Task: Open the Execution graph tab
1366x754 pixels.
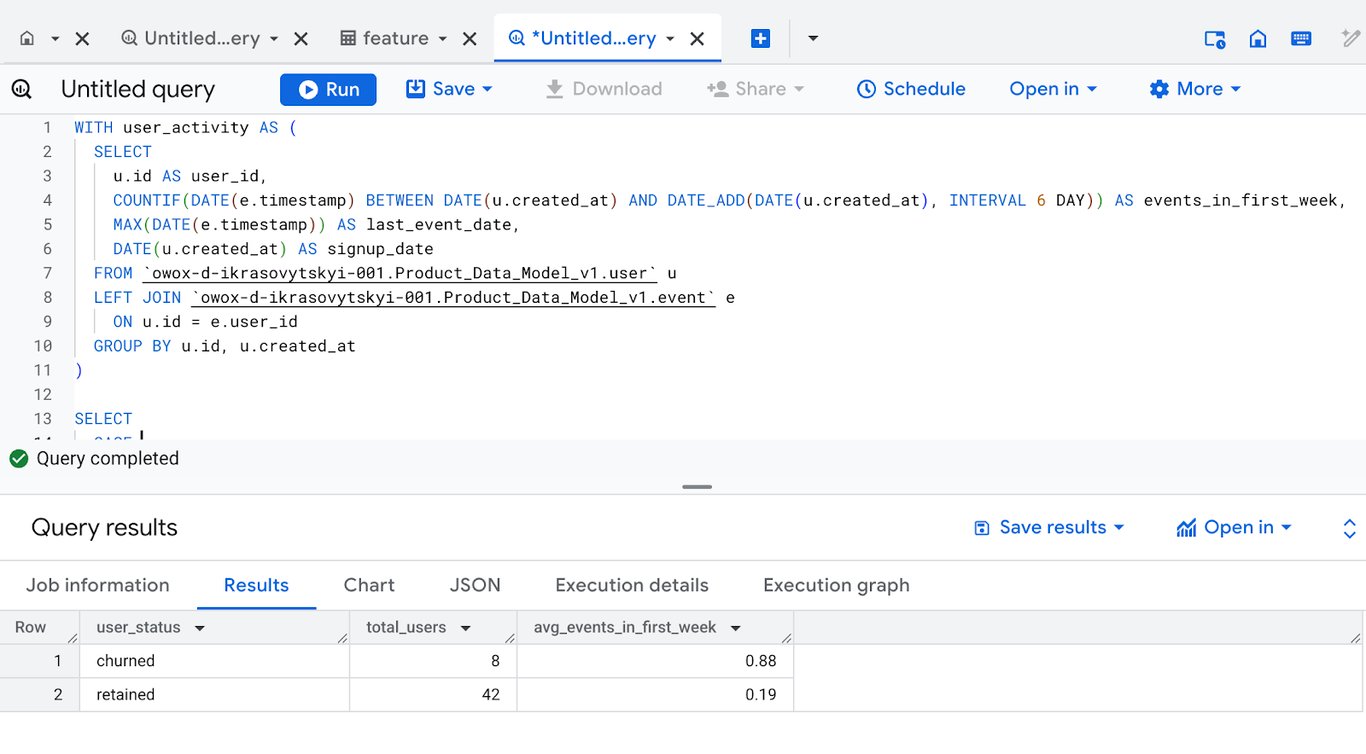Action: 836,586
